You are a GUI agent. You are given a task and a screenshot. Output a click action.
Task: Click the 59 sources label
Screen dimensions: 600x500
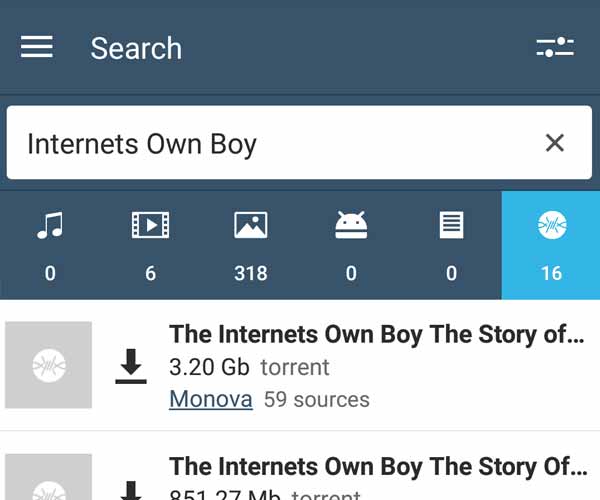pos(317,400)
